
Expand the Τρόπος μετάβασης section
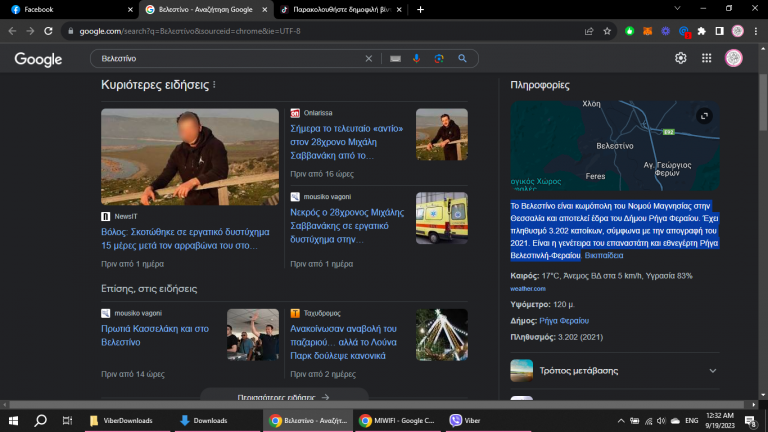coord(713,370)
